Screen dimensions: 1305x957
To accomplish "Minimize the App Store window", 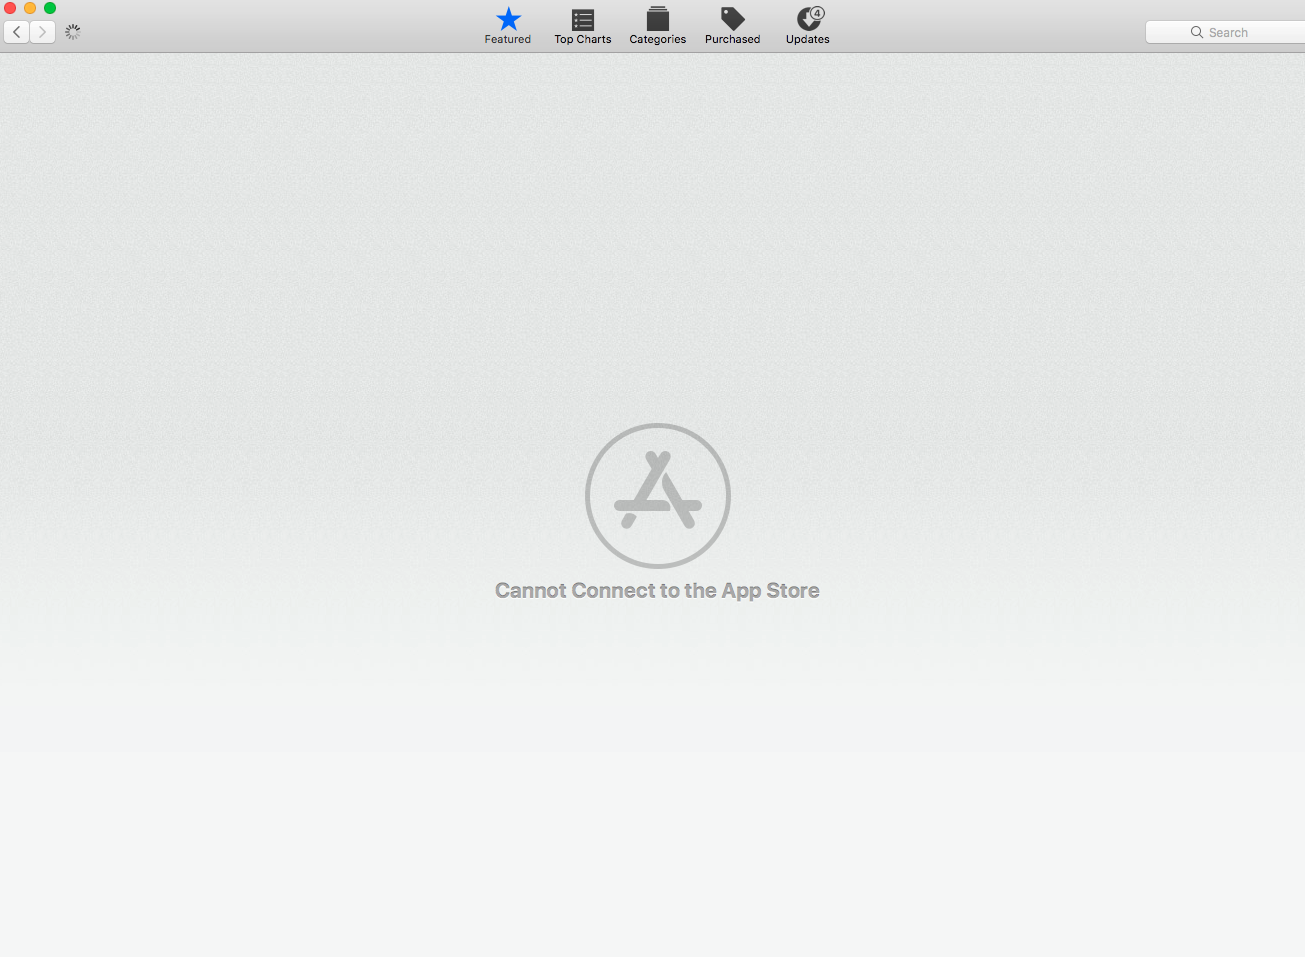I will [30, 8].
